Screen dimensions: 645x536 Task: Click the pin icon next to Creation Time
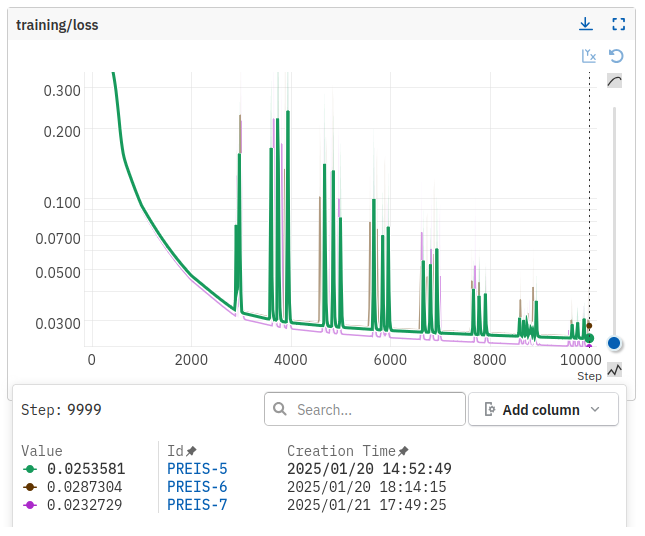(403, 451)
